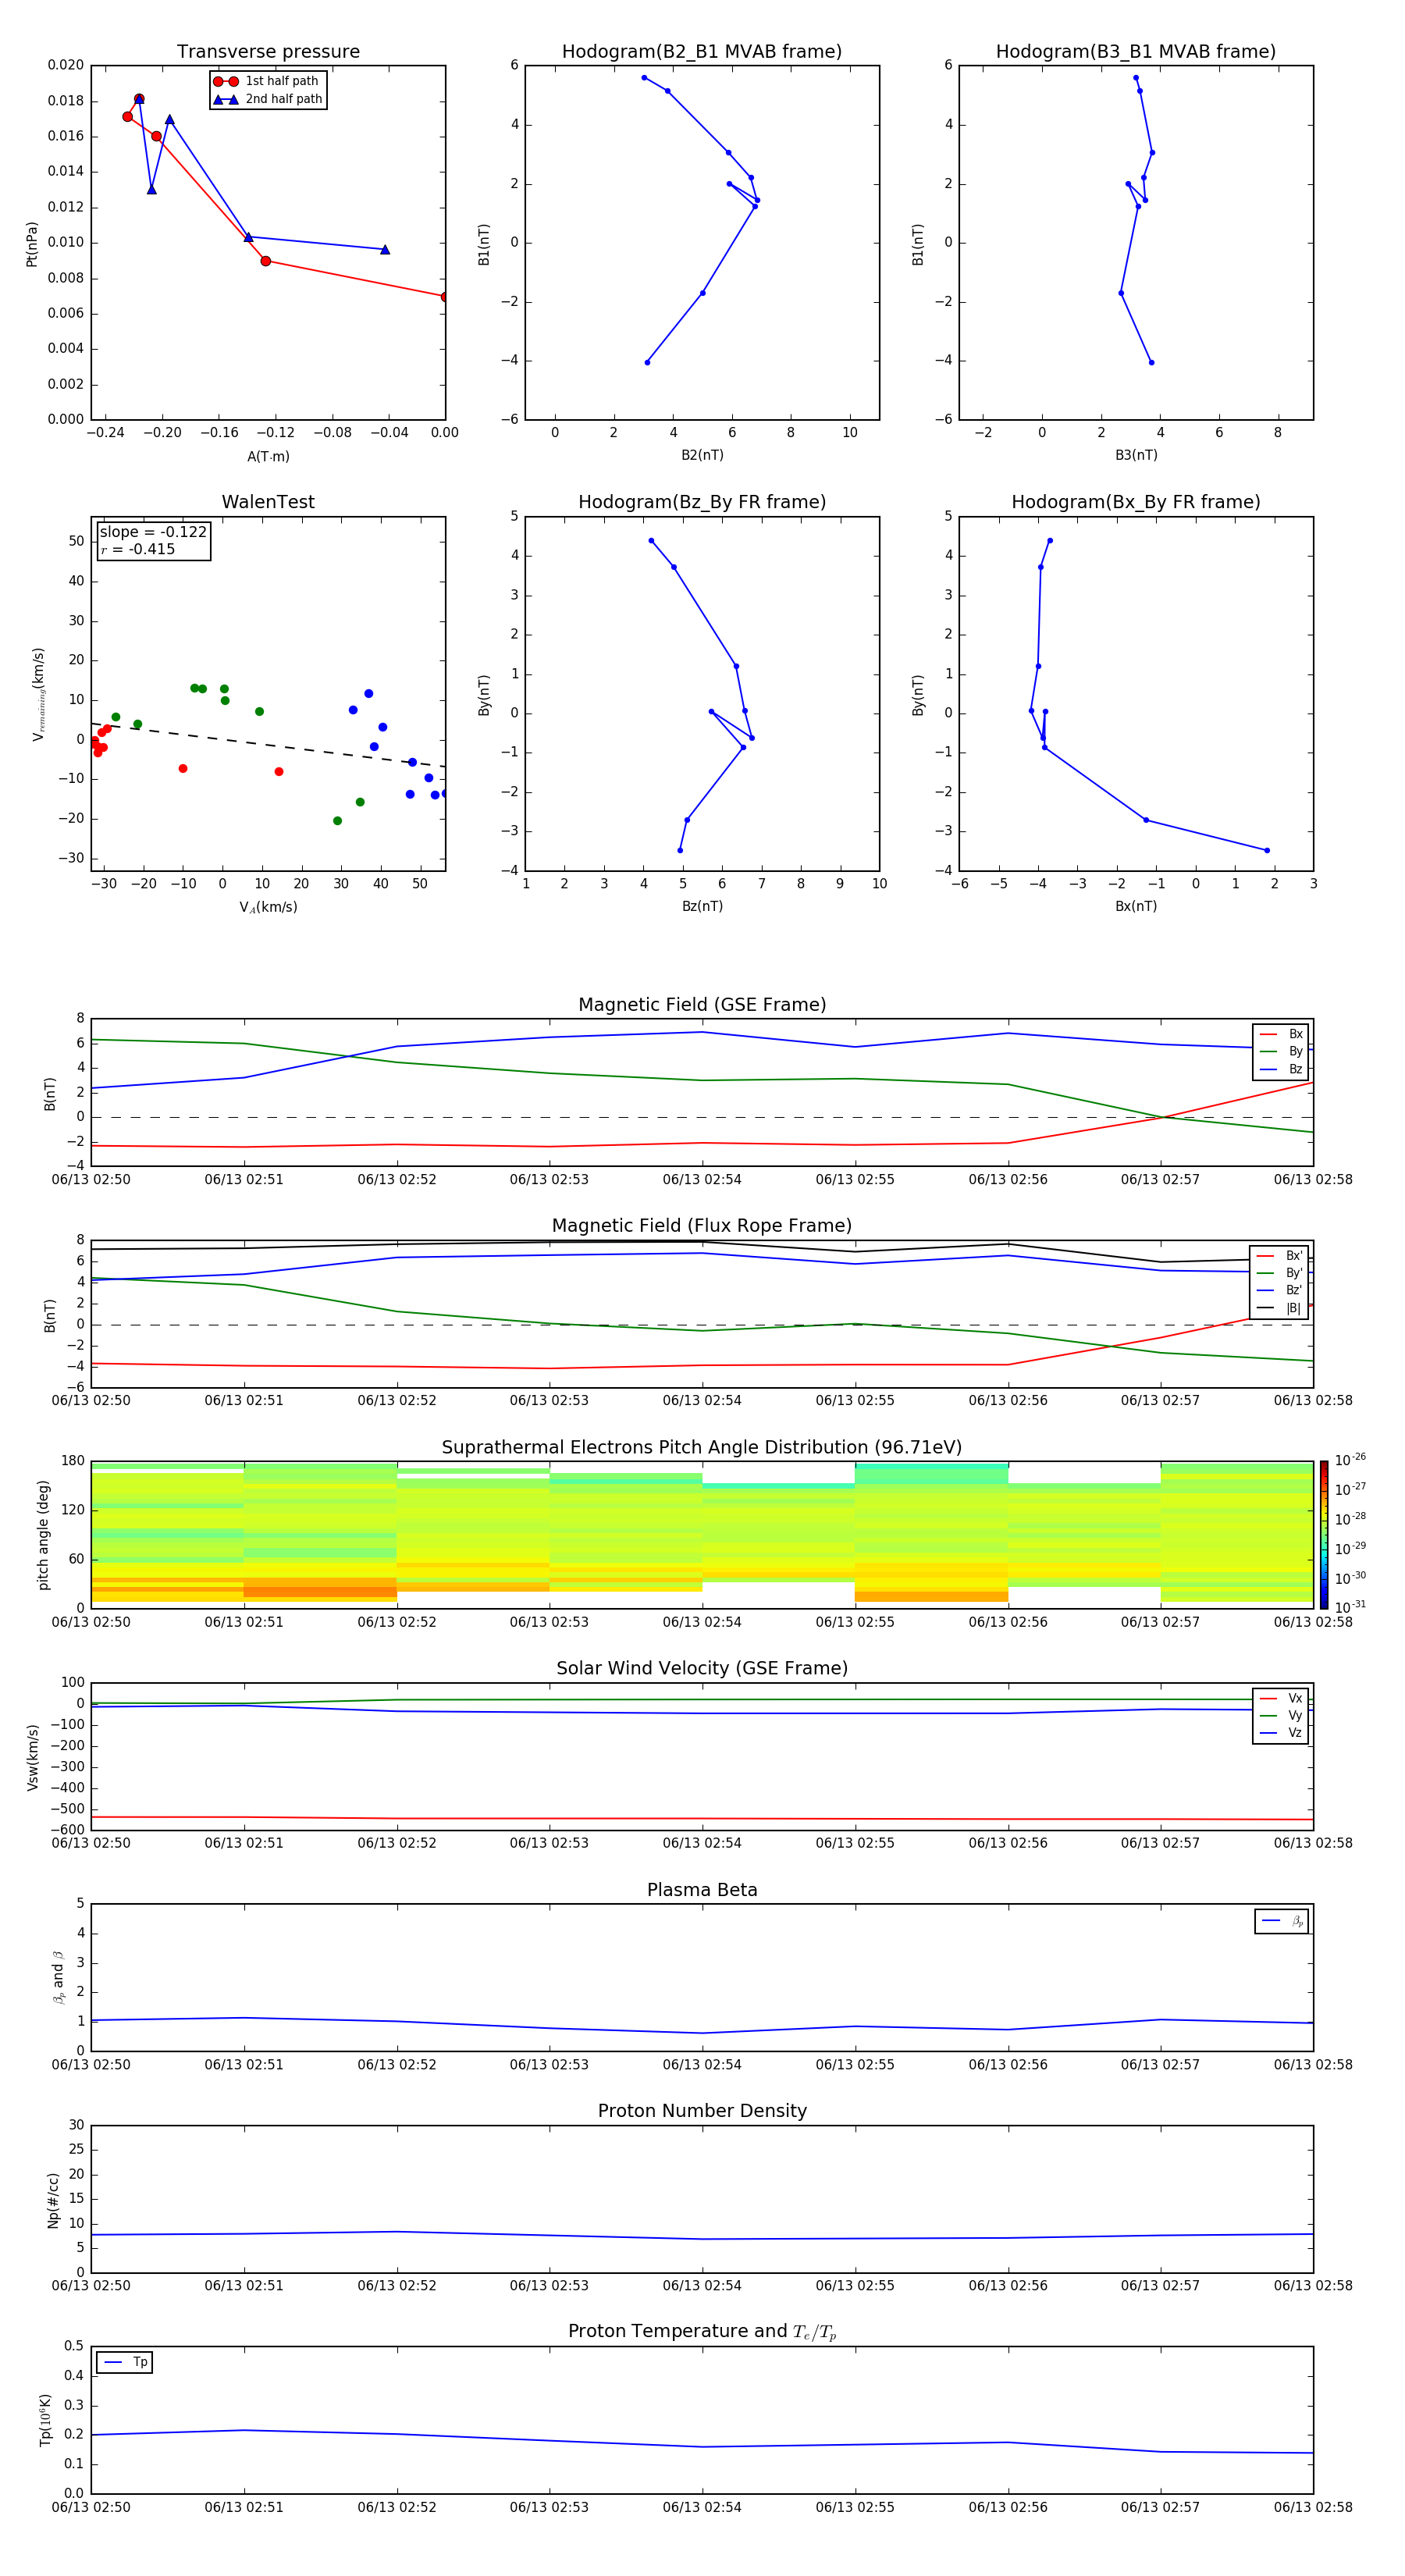1405x2576 pixels.
Task: Click the 'WalenTest' plot title
Action: [x=268, y=502]
